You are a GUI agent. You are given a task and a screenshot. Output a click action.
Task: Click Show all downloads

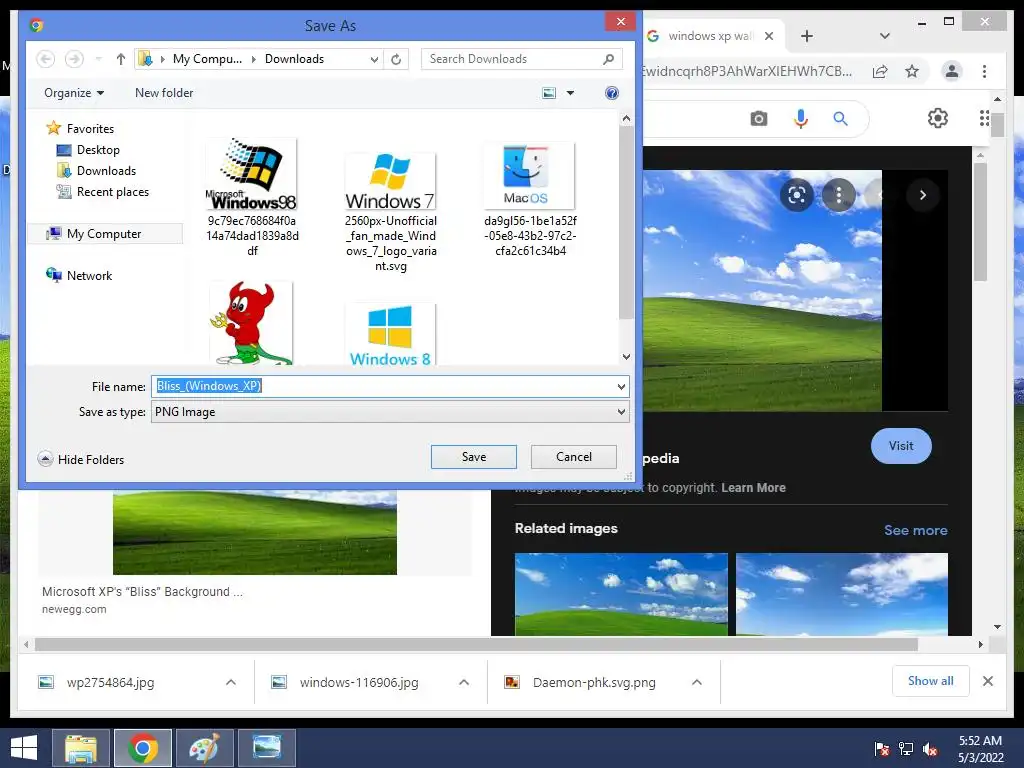tap(931, 681)
